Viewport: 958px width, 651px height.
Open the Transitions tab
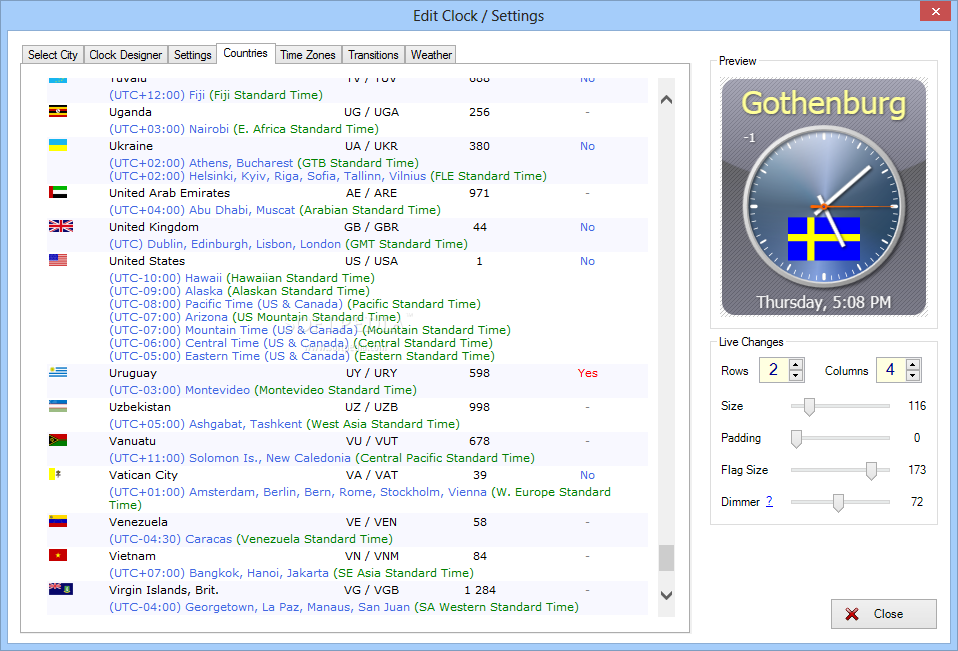point(373,55)
